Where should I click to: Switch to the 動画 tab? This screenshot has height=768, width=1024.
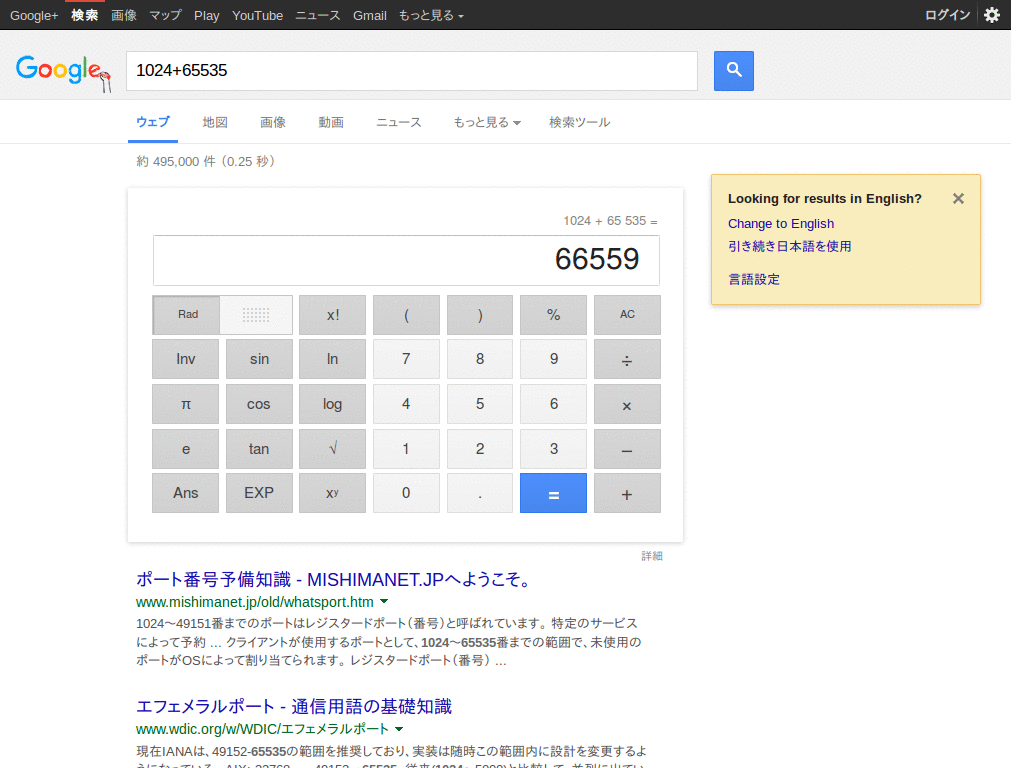pyautogui.click(x=331, y=122)
